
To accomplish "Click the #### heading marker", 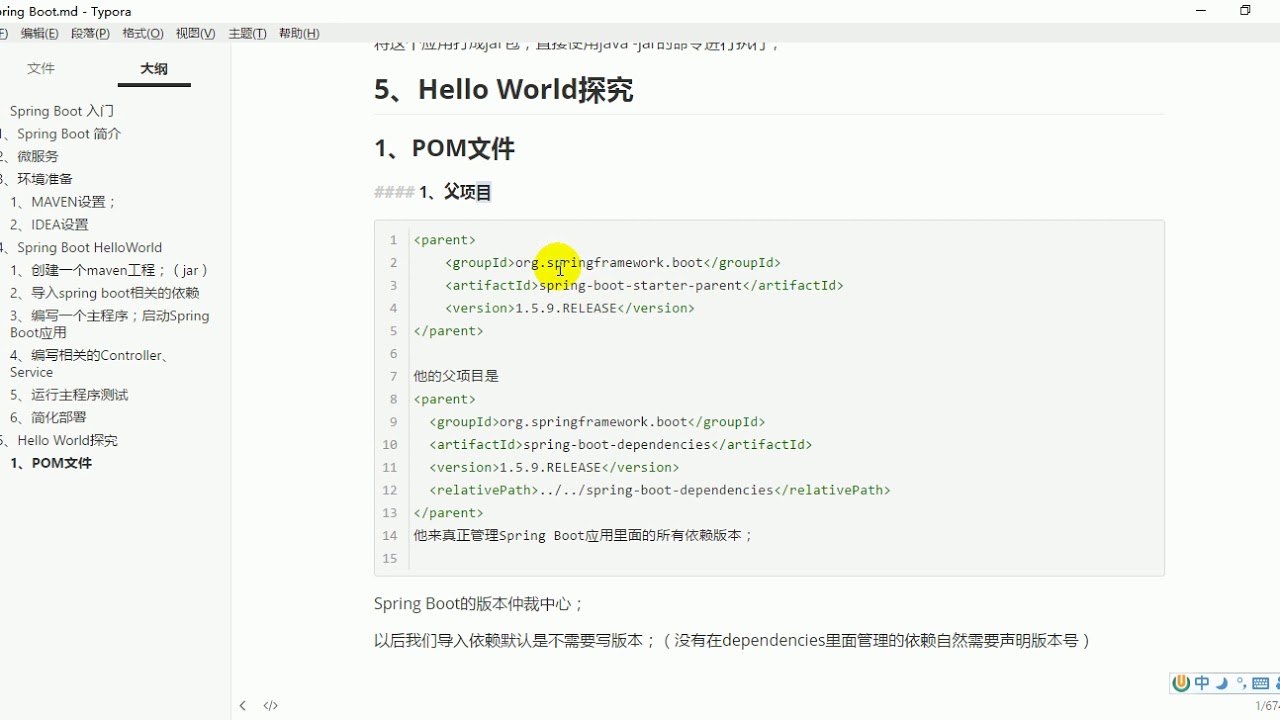I will coord(394,192).
